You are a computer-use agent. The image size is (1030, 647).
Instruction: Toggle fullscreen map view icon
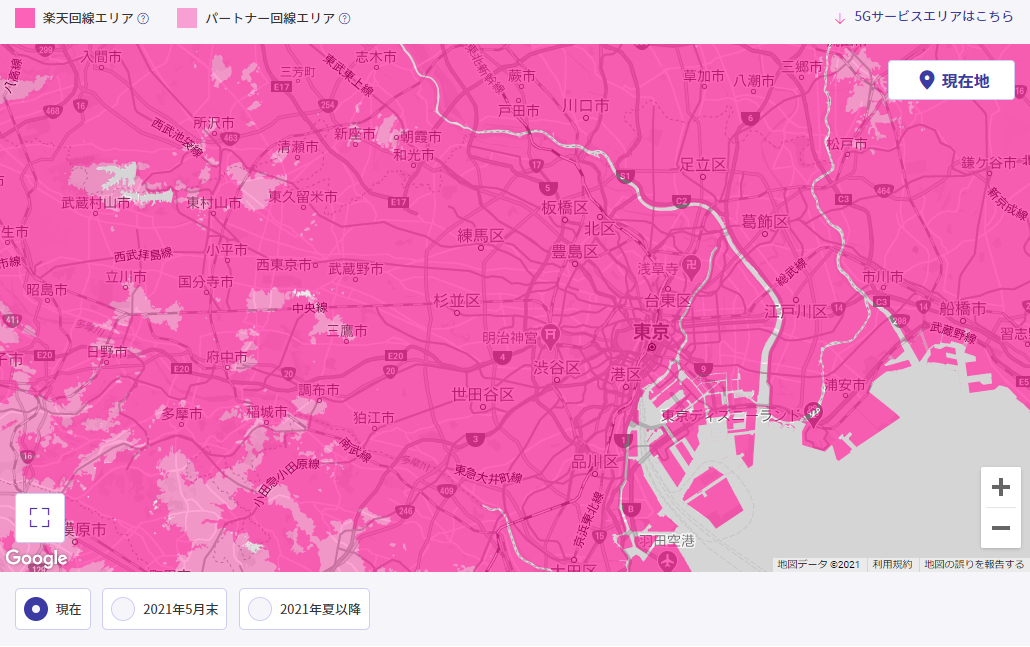click(39, 518)
